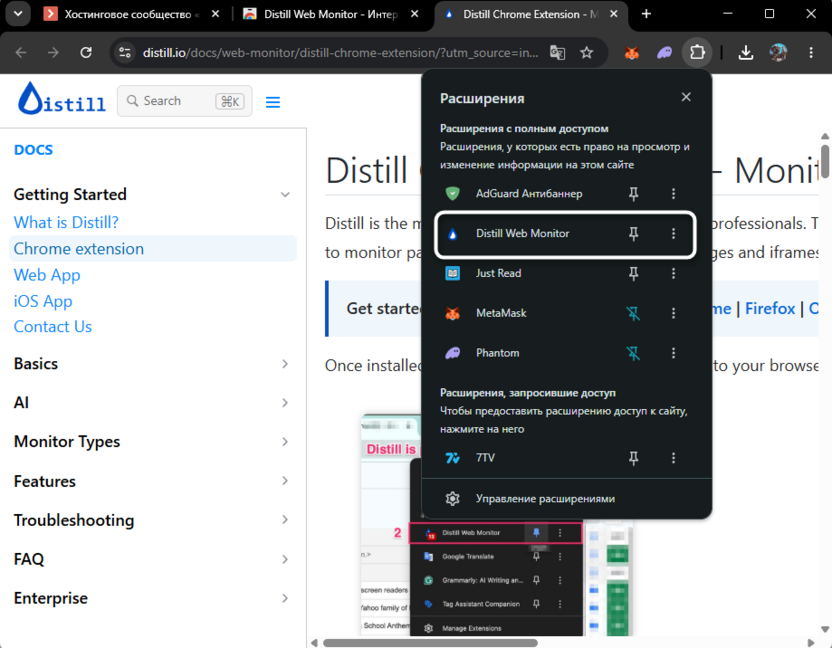Click the Phantom ghost icon in browser toolbar
The image size is (832, 648).
[664, 52]
